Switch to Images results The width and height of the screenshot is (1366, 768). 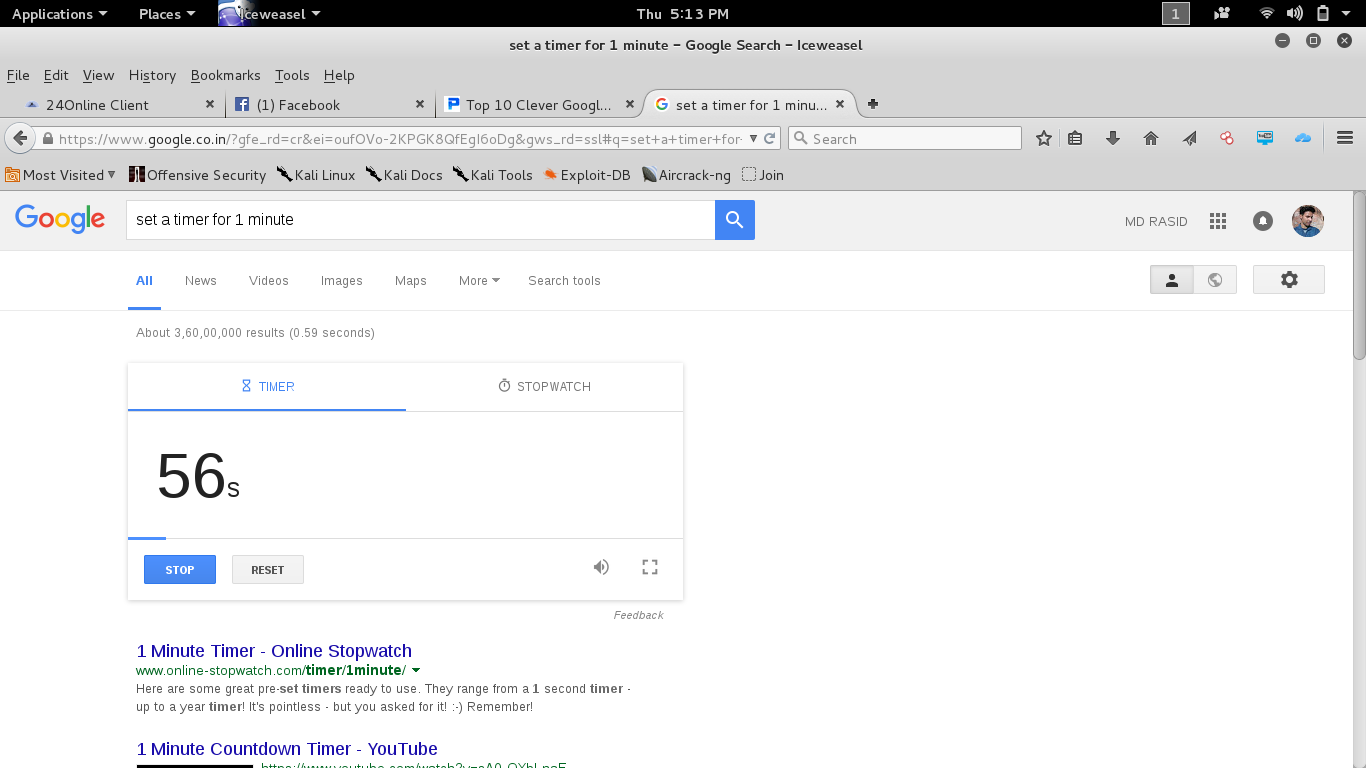341,281
